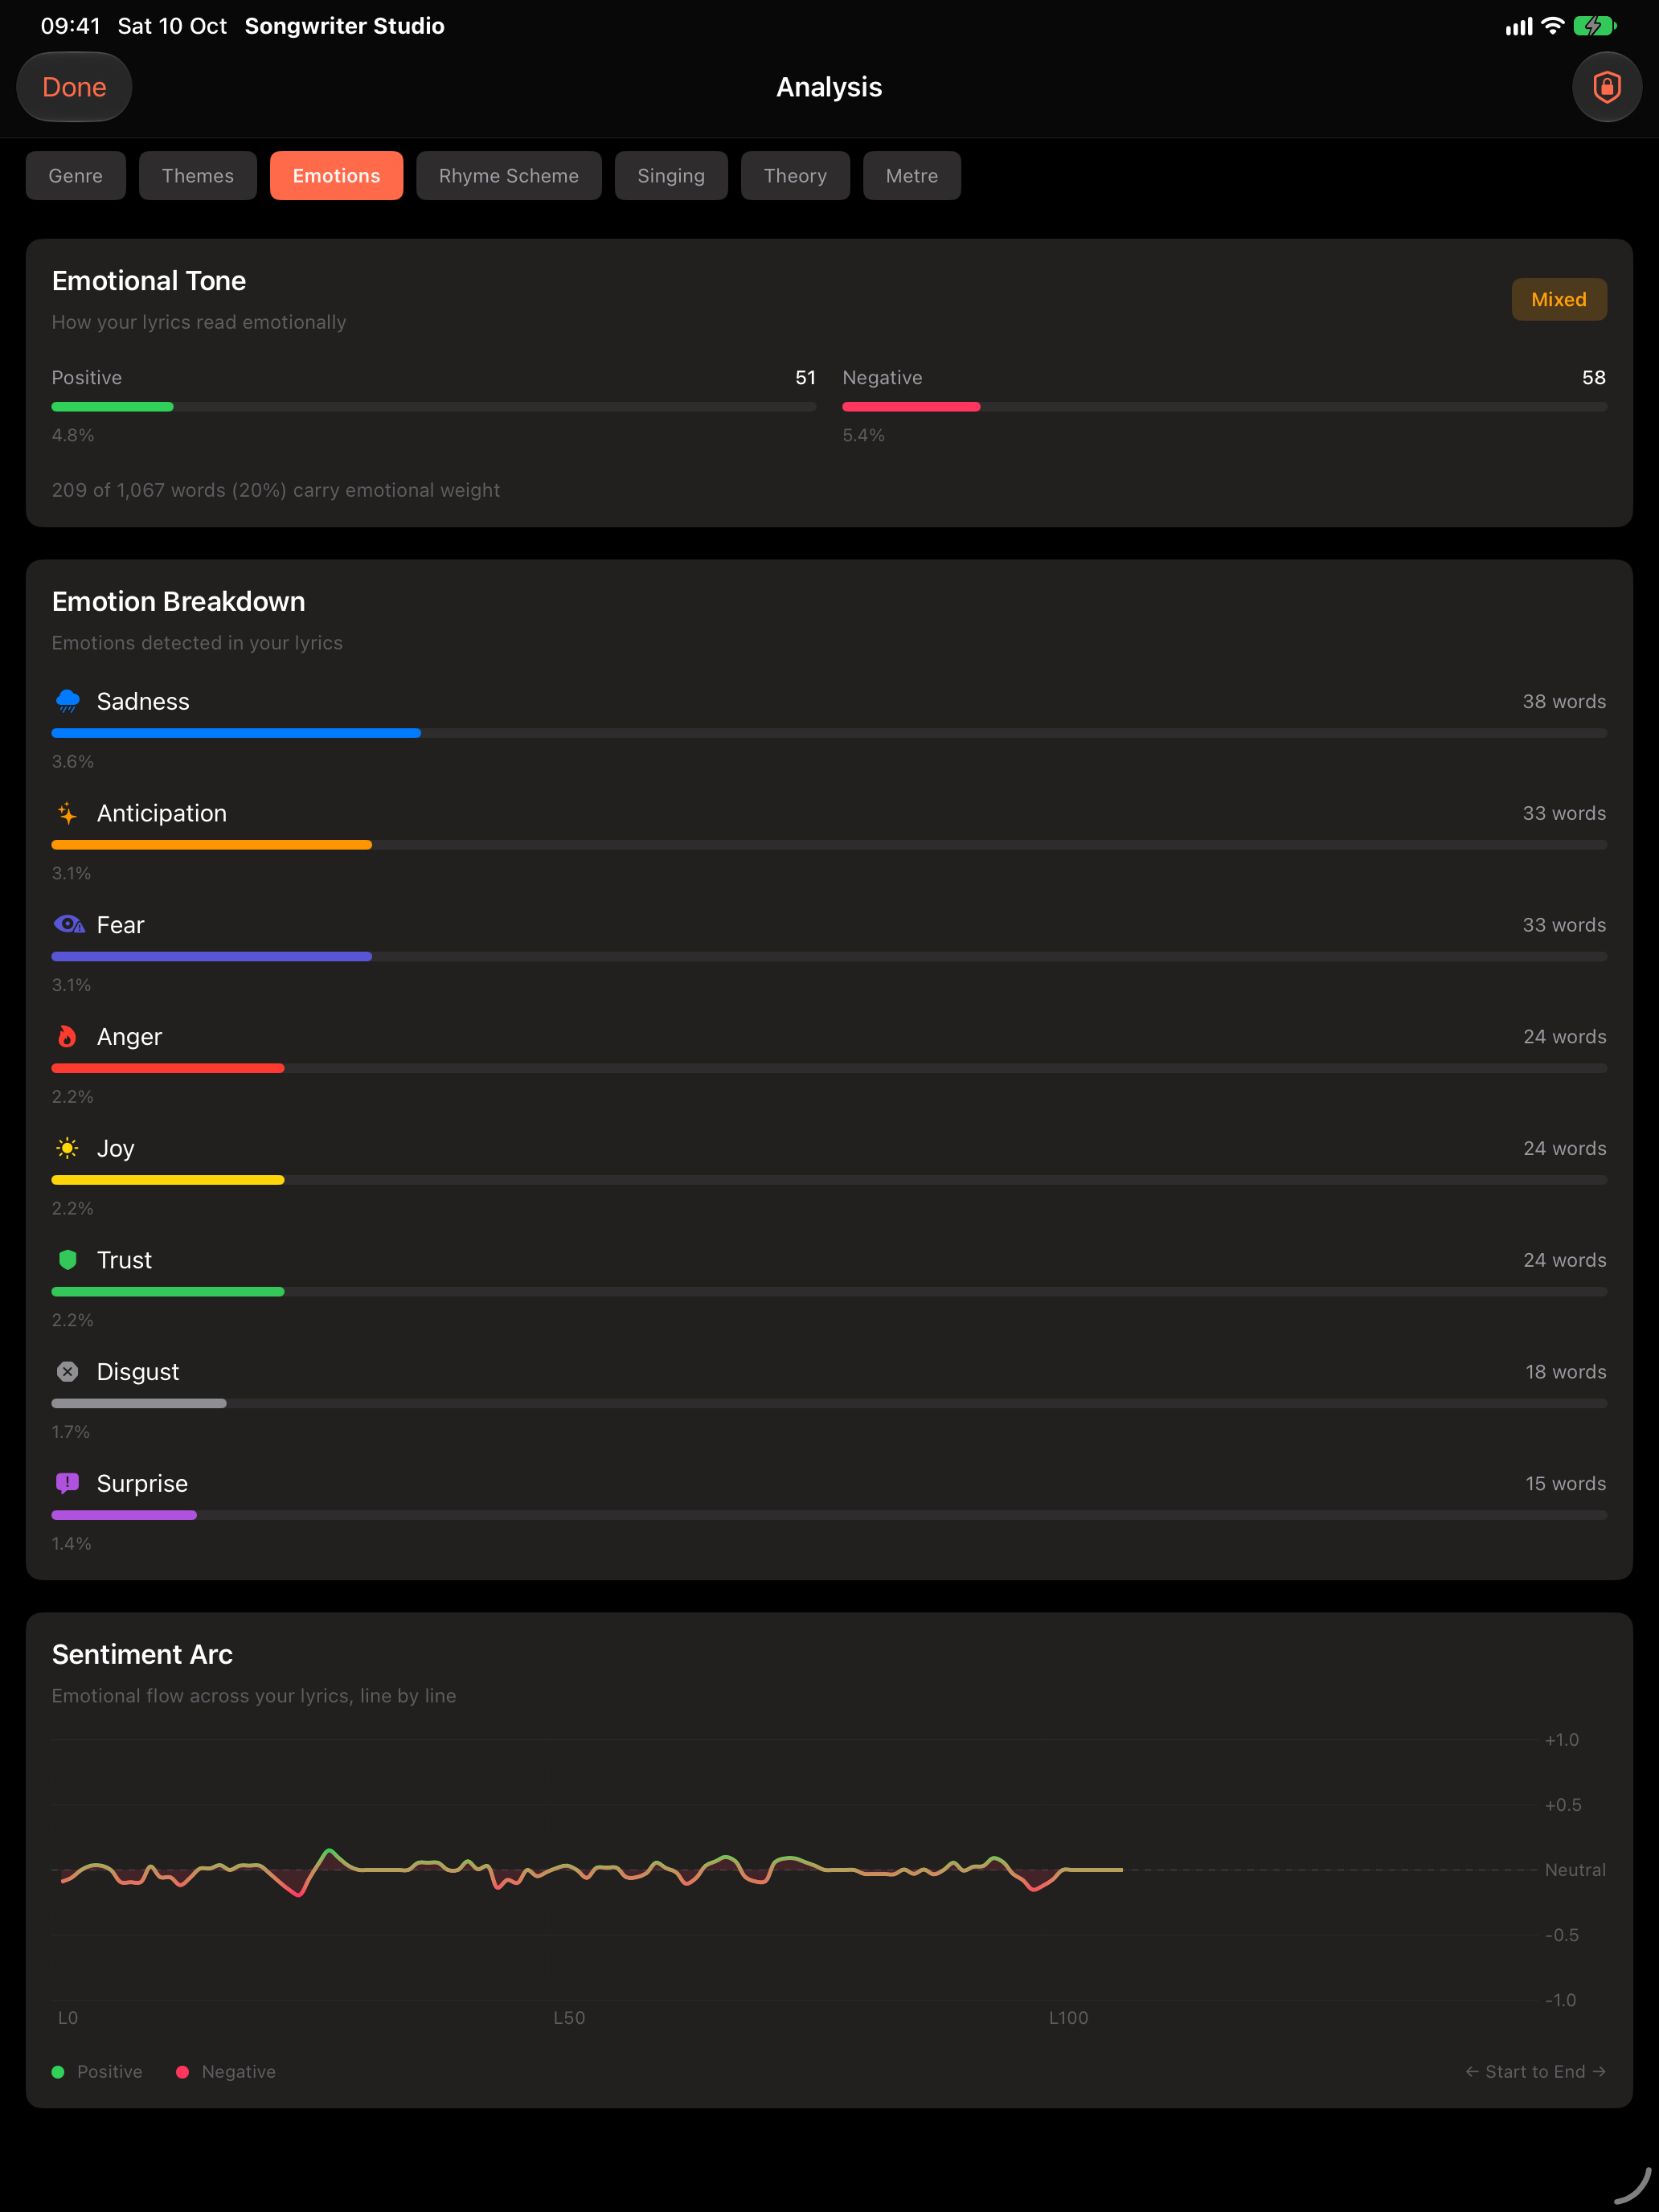Click the L50 axis label
This screenshot has height=2212, width=1659.
[x=569, y=2018]
